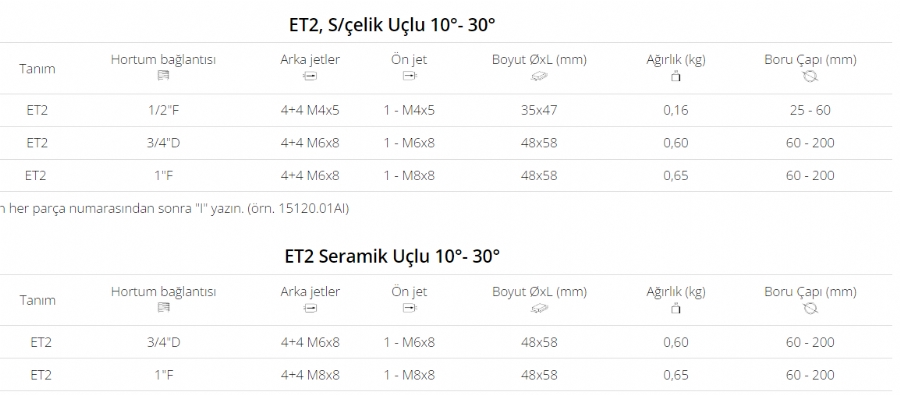Screen dimensions: 900x395
Task: Click front jet icon in first table
Action: click(x=409, y=76)
